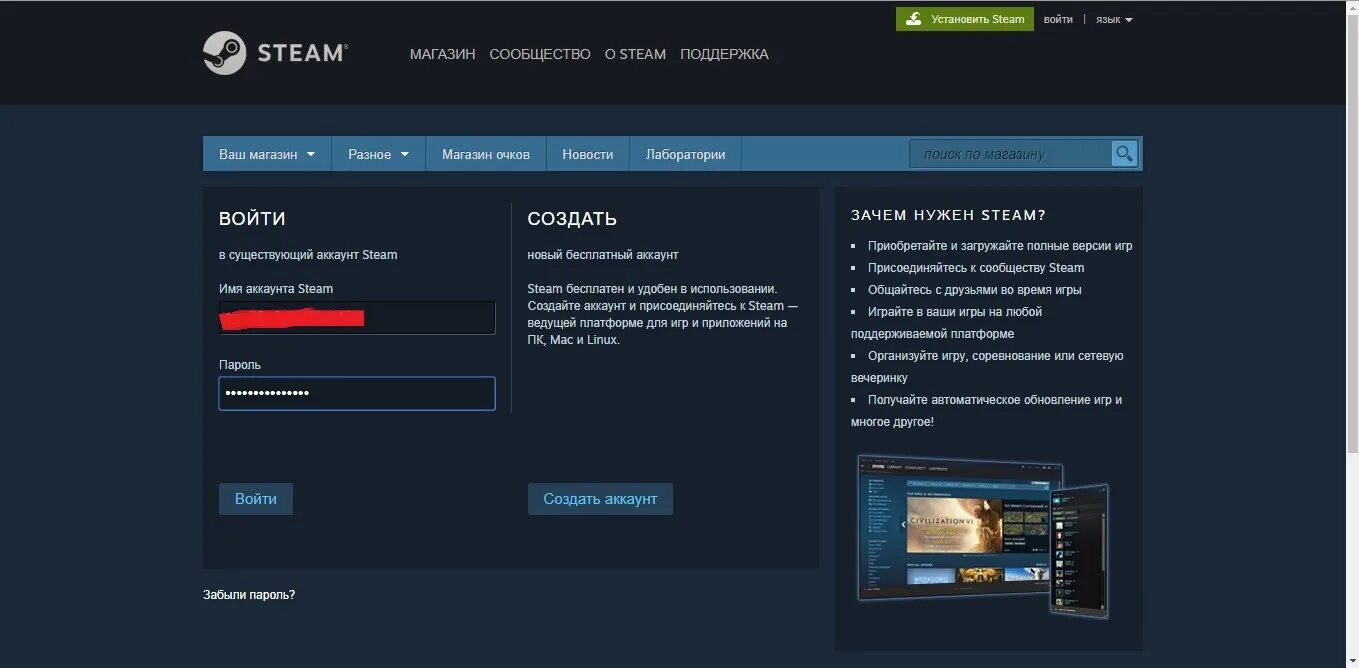
Task: Open the О STEAM menu item
Action: pos(635,54)
